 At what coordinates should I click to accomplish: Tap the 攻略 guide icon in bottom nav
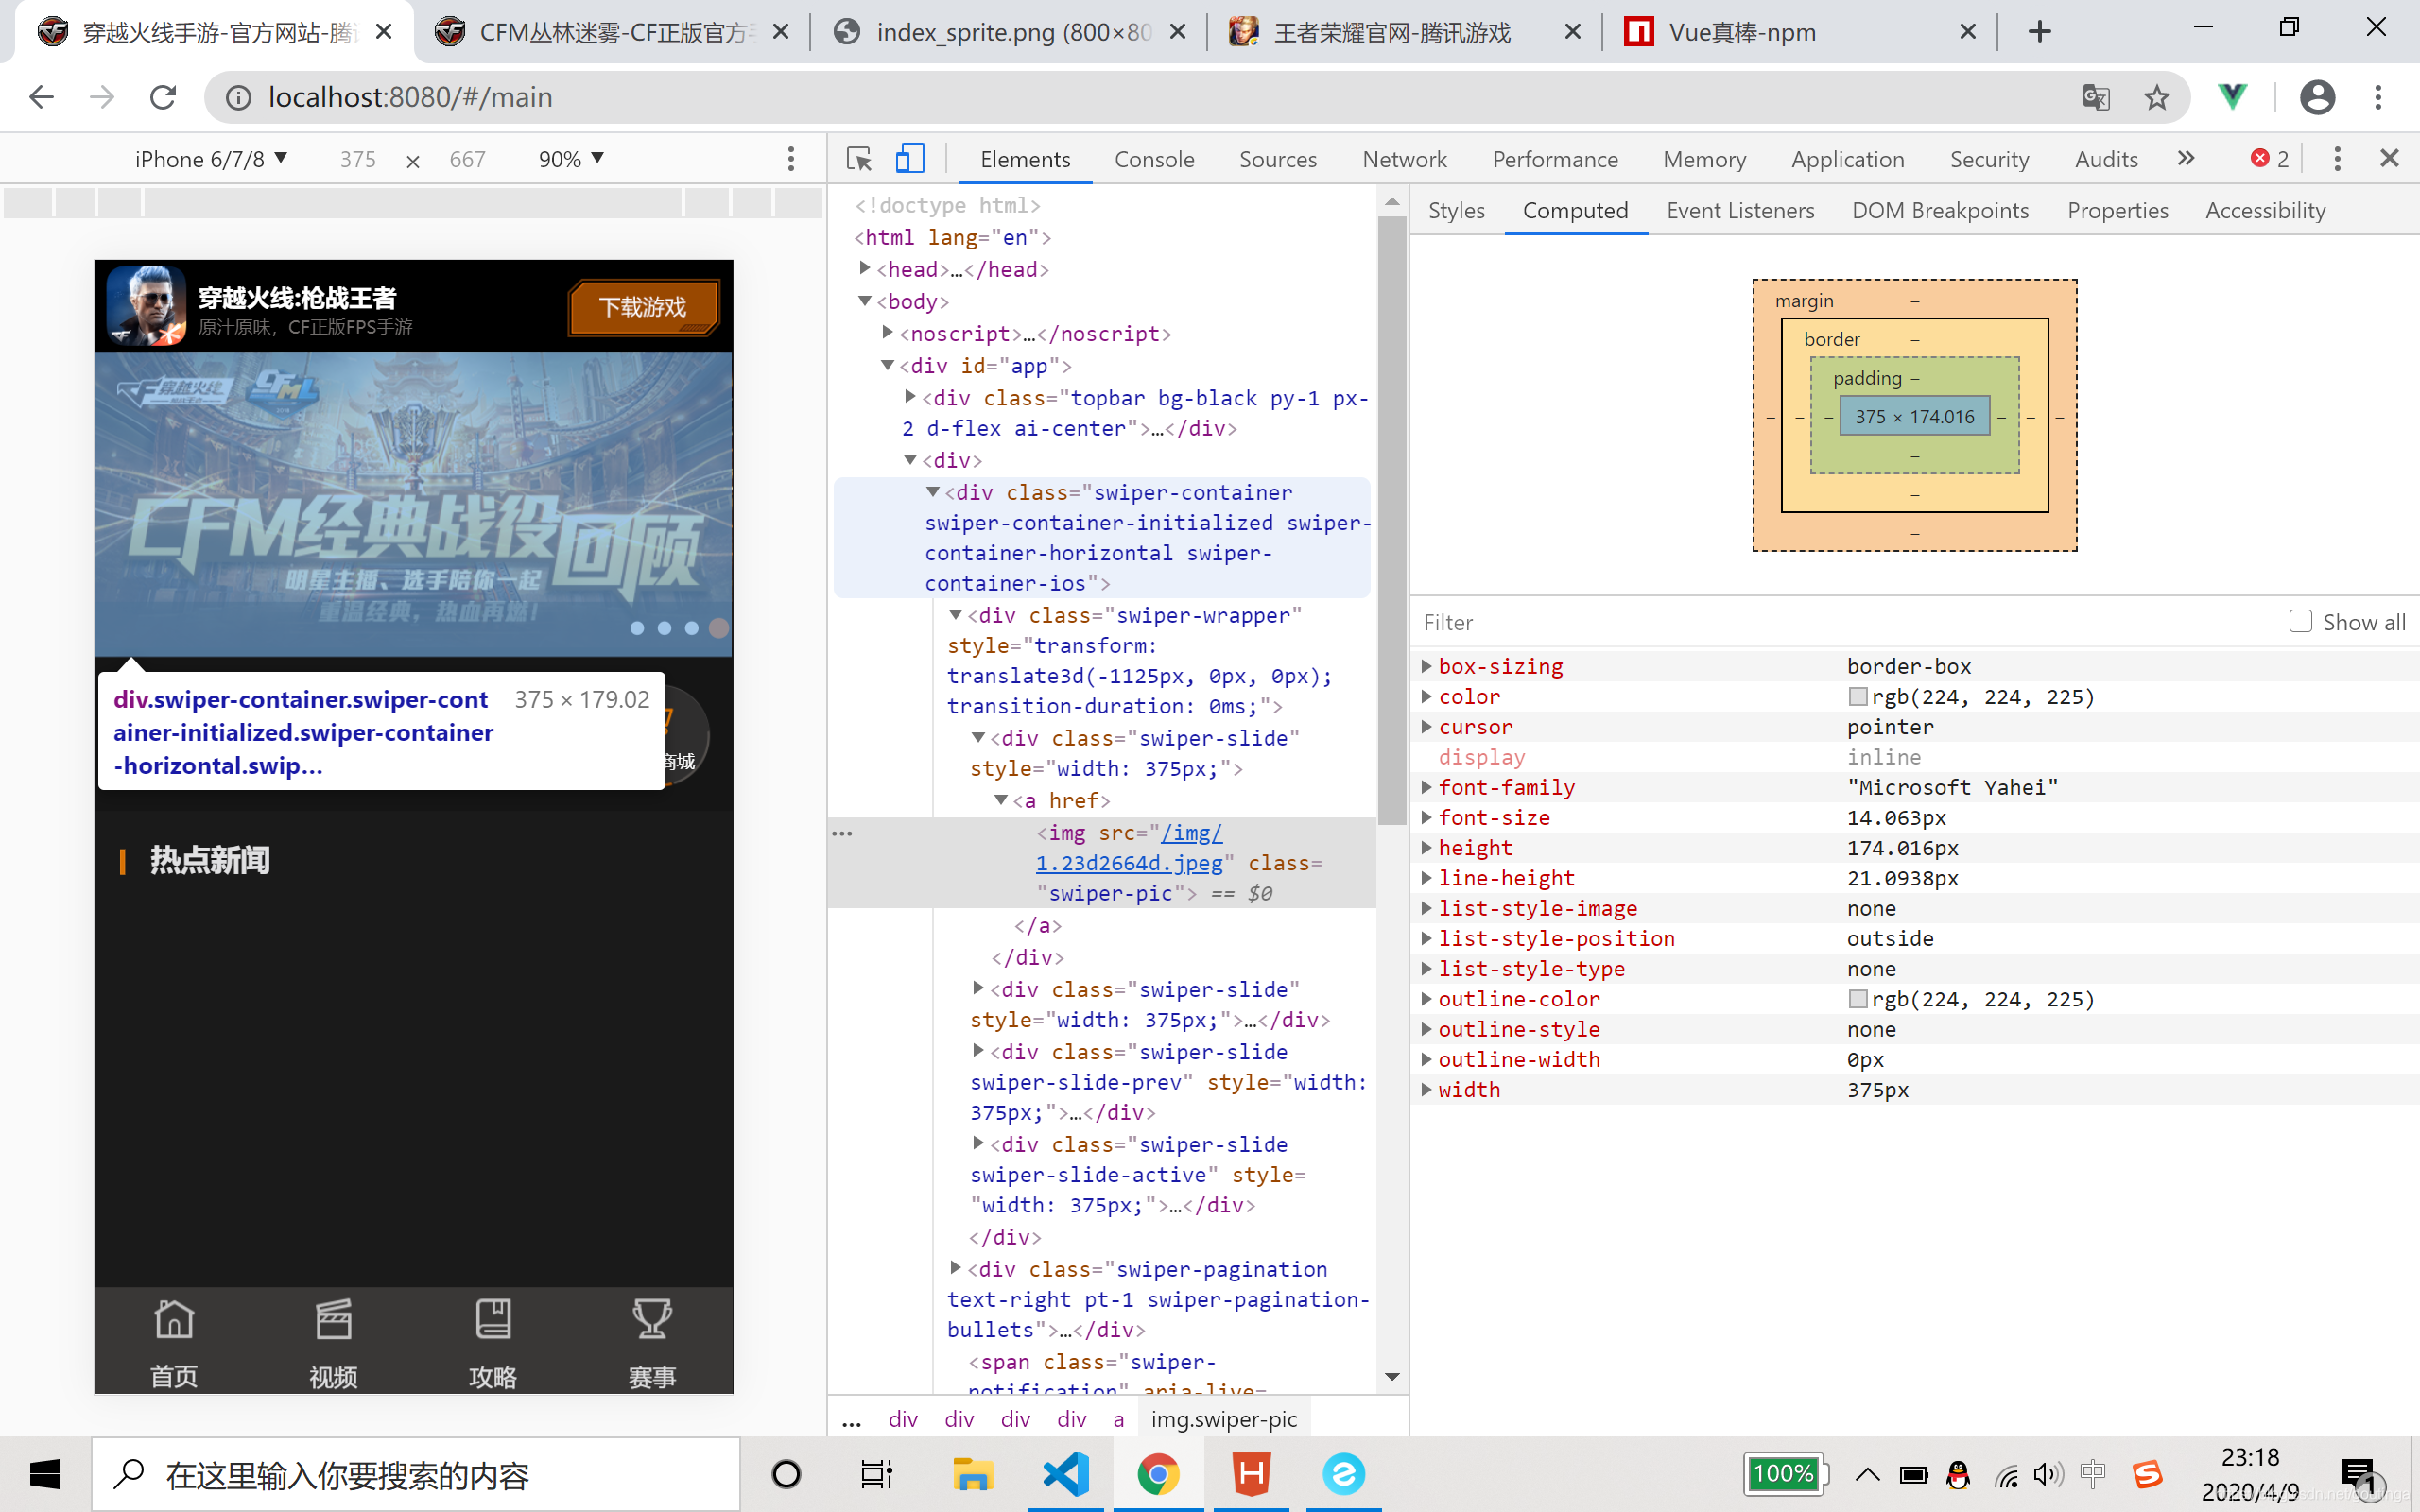[x=493, y=1320]
